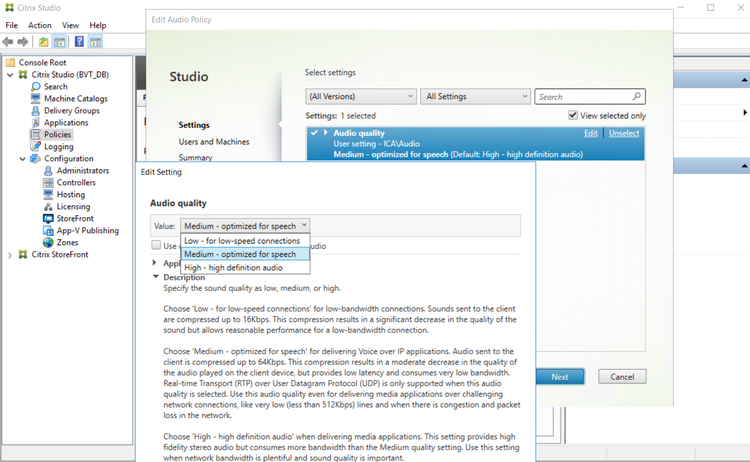Click the Logging icon in tree
Viewport: 750px width, 462px height.
(35, 146)
